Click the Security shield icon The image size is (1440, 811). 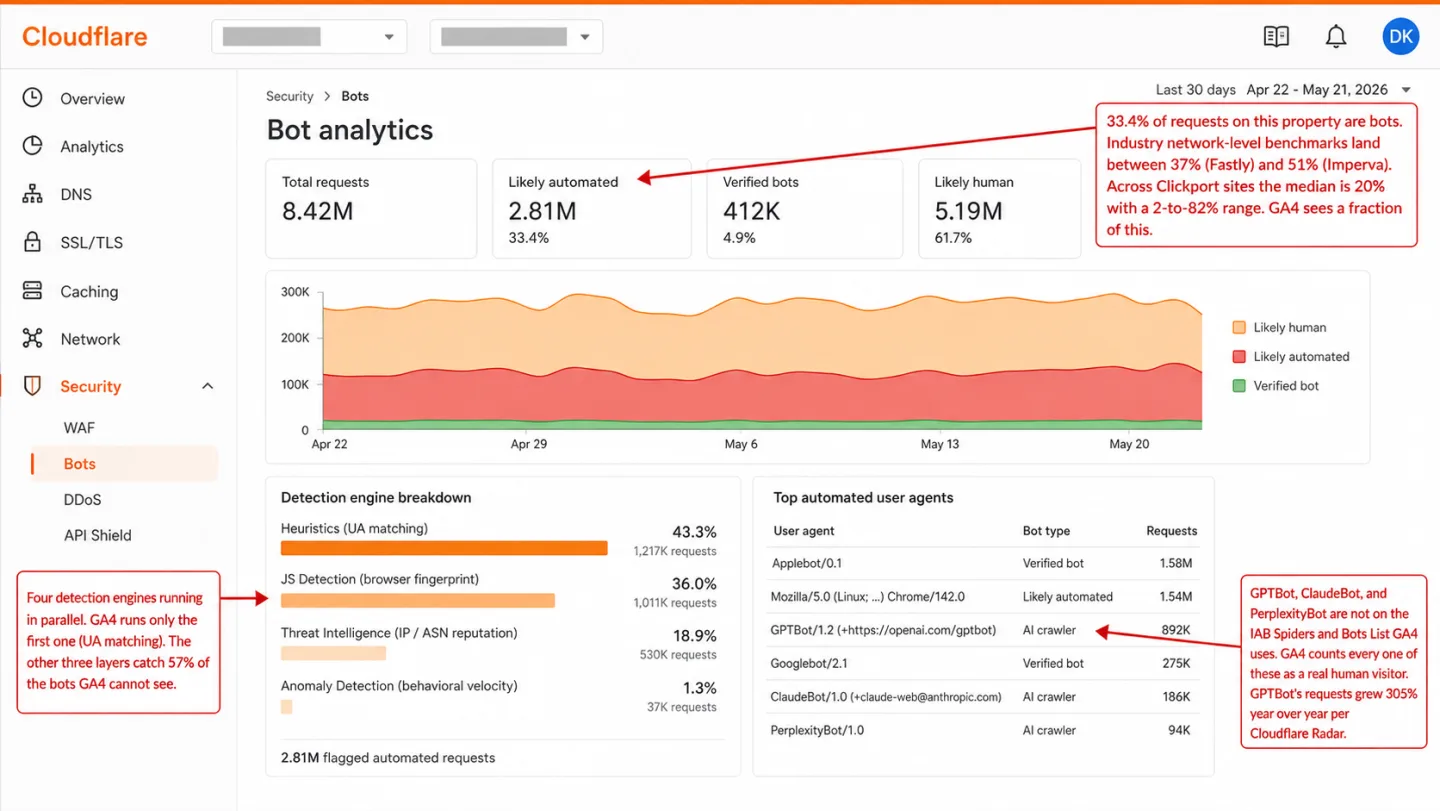(33, 386)
